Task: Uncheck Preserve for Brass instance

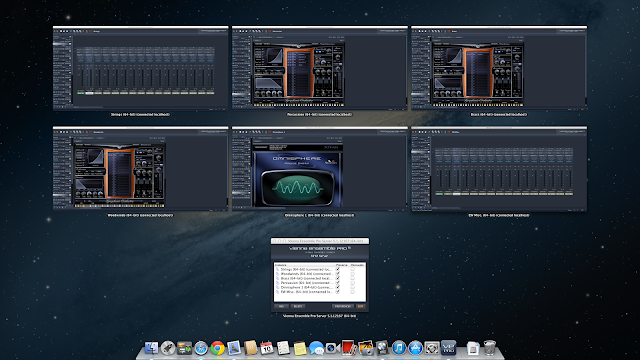Action: [x=338, y=278]
